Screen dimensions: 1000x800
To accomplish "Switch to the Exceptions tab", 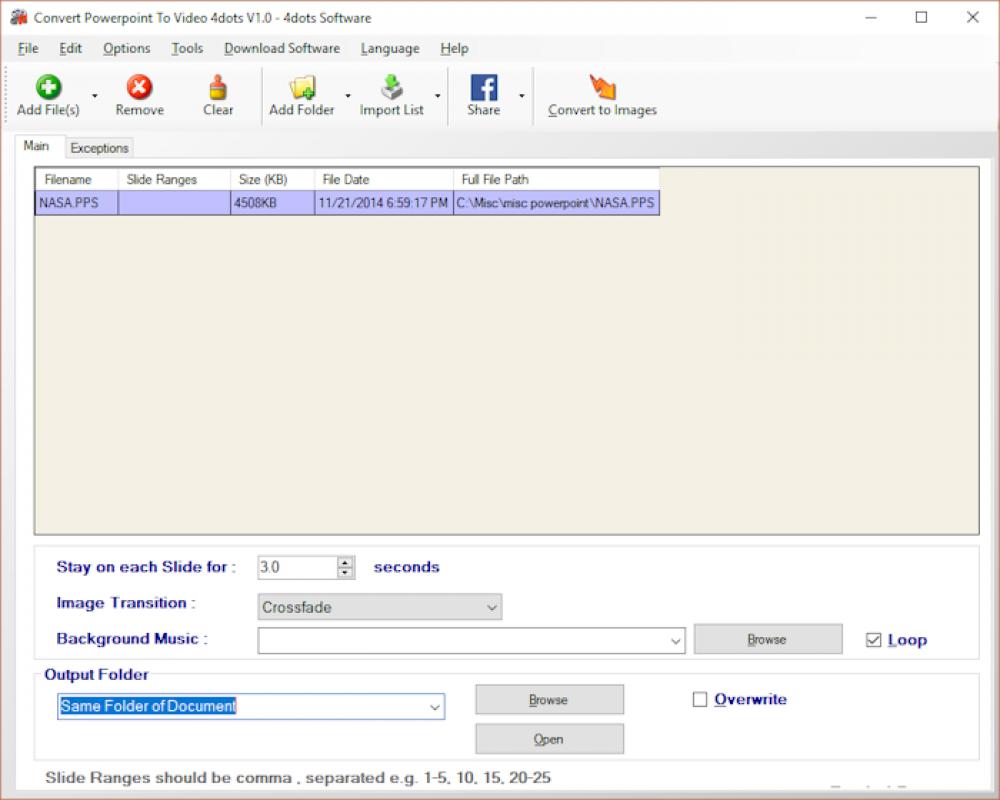I will click(99, 147).
